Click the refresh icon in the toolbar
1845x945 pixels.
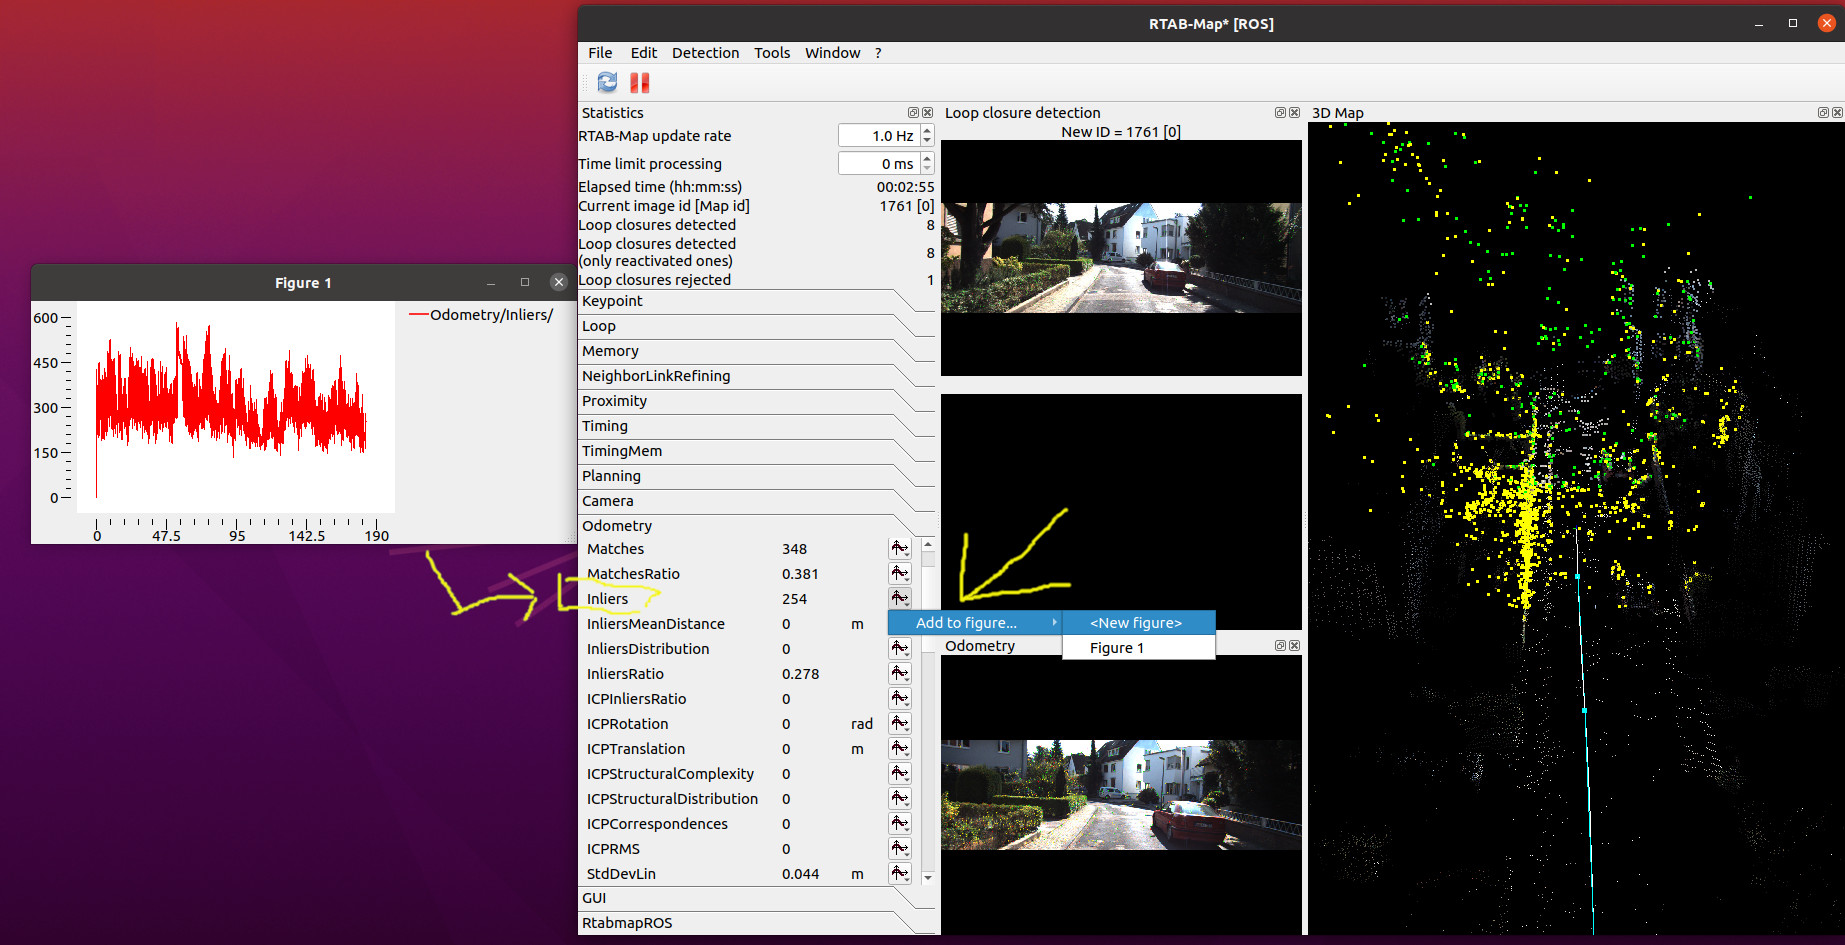pos(607,83)
